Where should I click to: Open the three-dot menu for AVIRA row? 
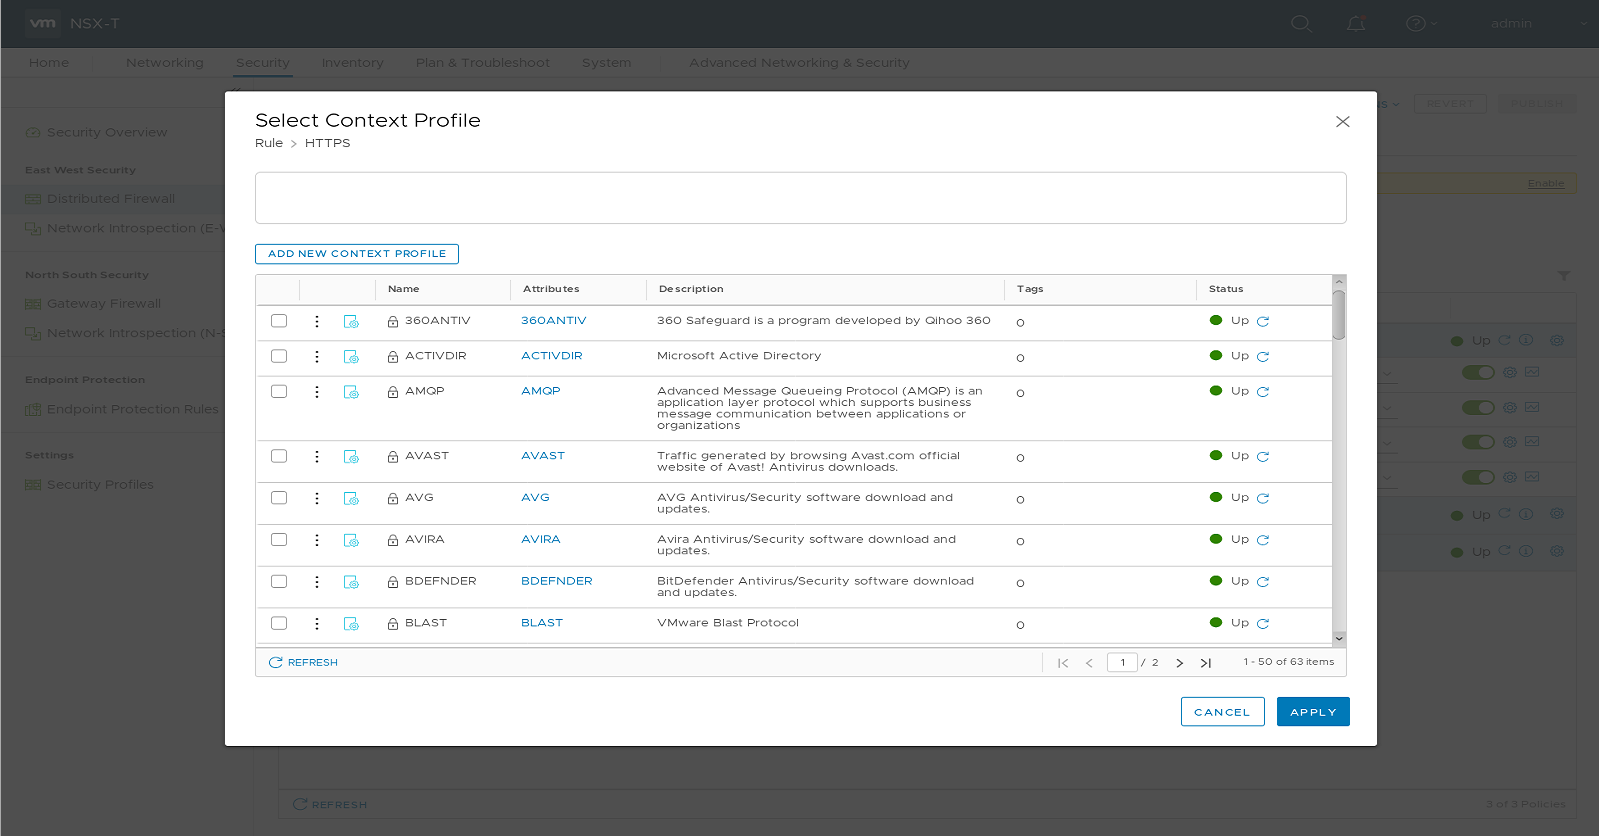pyautogui.click(x=317, y=540)
